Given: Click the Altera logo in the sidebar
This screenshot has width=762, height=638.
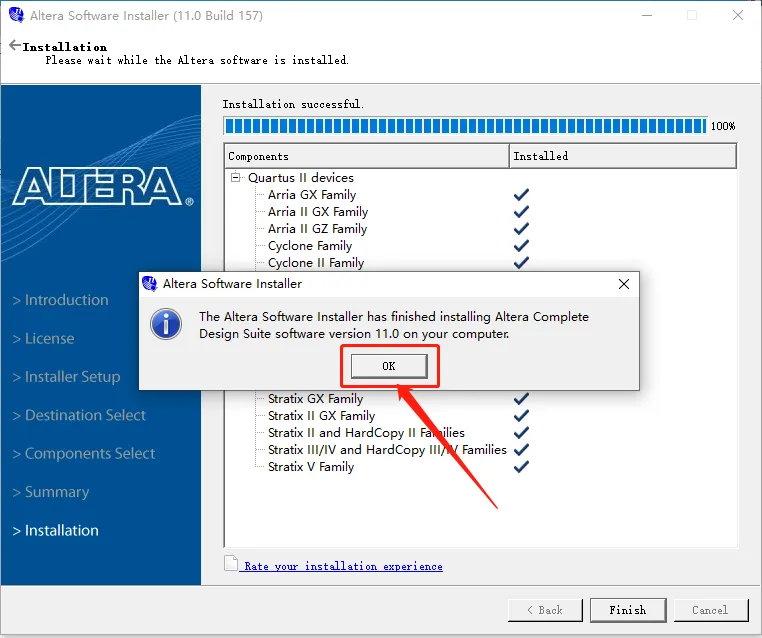Looking at the screenshot, I should [103, 186].
